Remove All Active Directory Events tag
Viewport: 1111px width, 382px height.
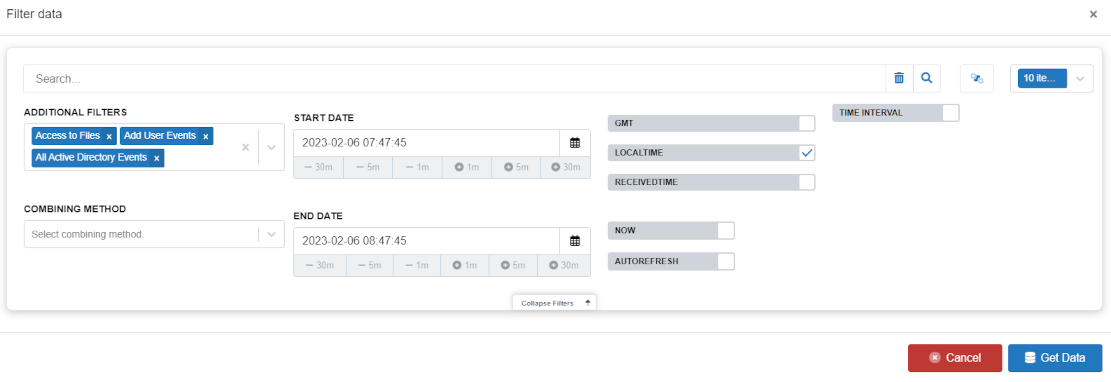pyautogui.click(x=157, y=158)
